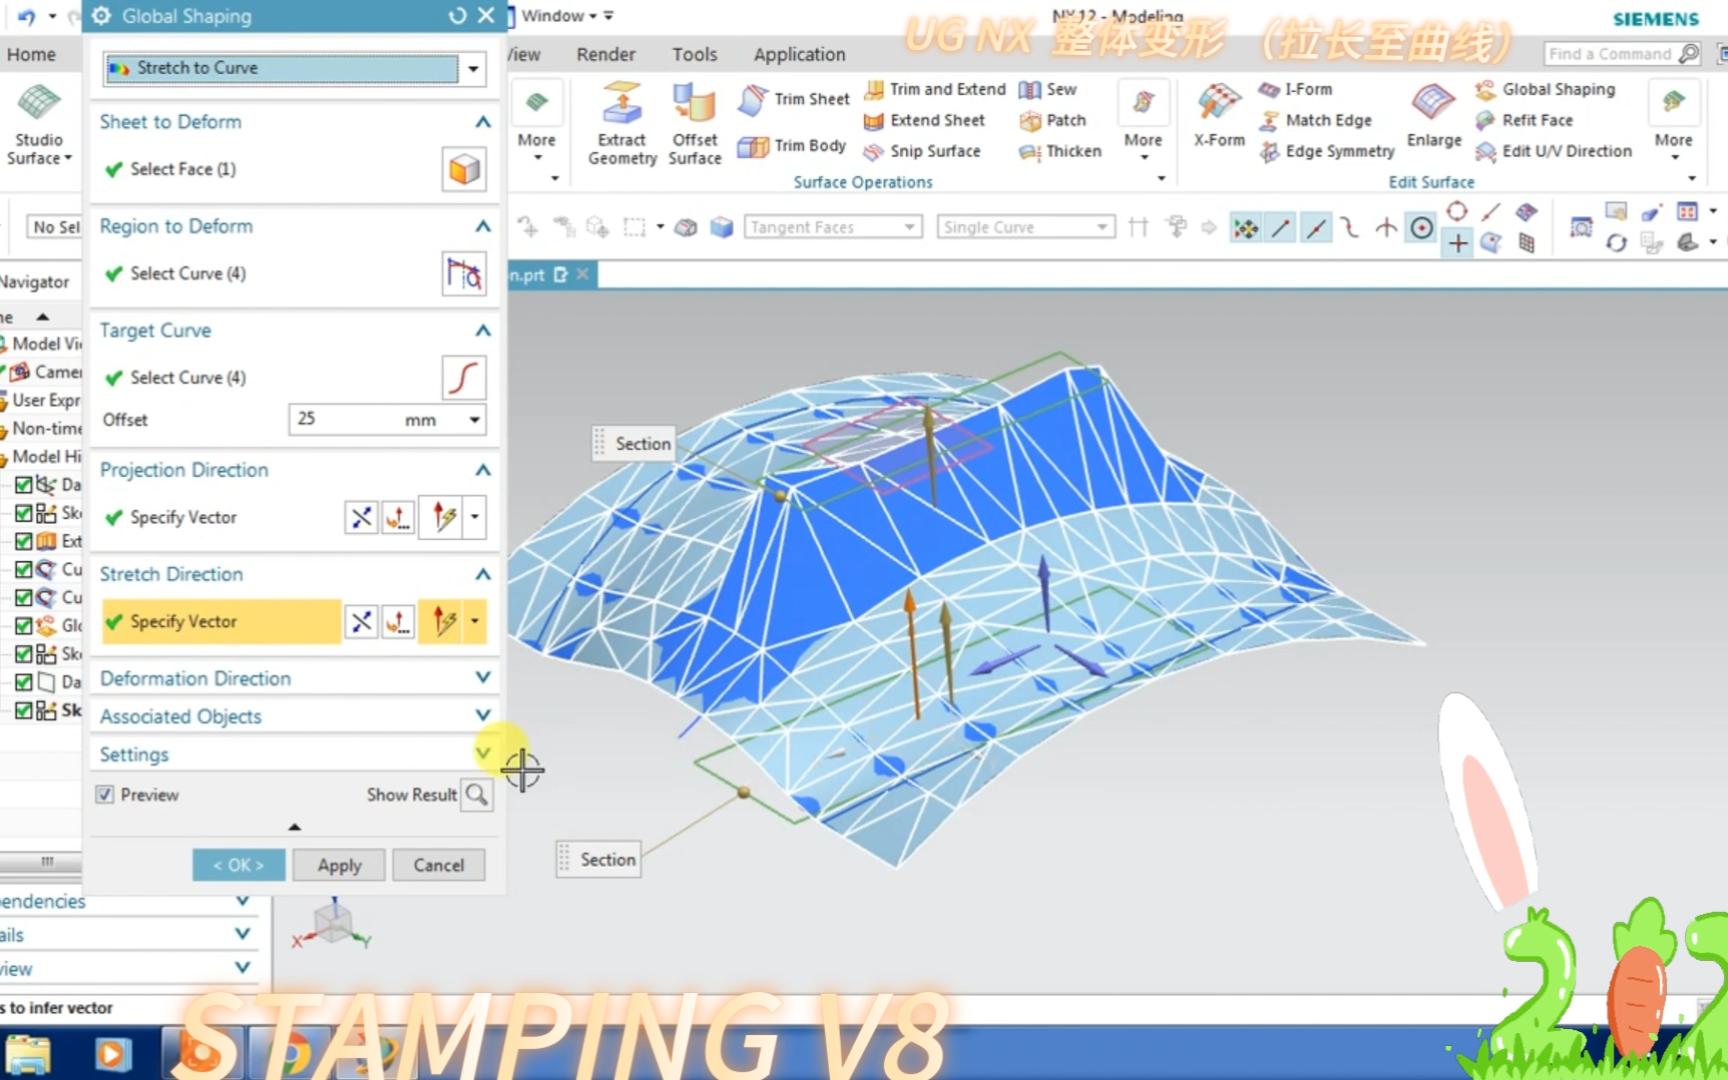This screenshot has width=1728, height=1080.
Task: Click the Refit Face tool
Action: pyautogui.click(x=1524, y=120)
